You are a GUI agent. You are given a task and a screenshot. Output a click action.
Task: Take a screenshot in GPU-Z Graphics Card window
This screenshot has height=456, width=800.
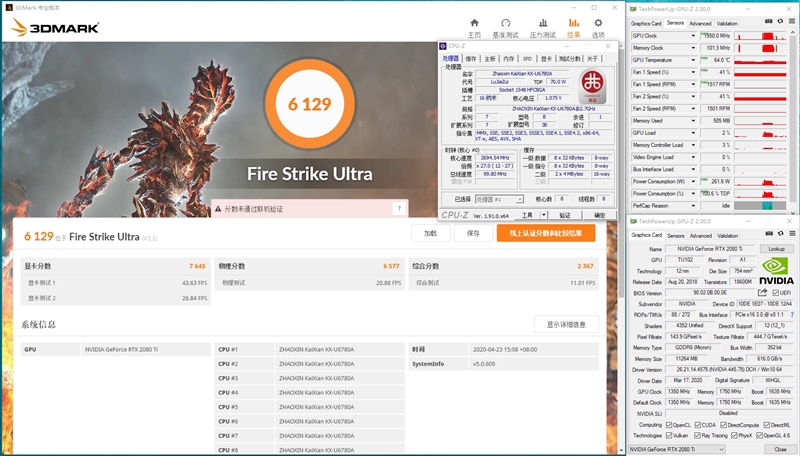click(769, 233)
